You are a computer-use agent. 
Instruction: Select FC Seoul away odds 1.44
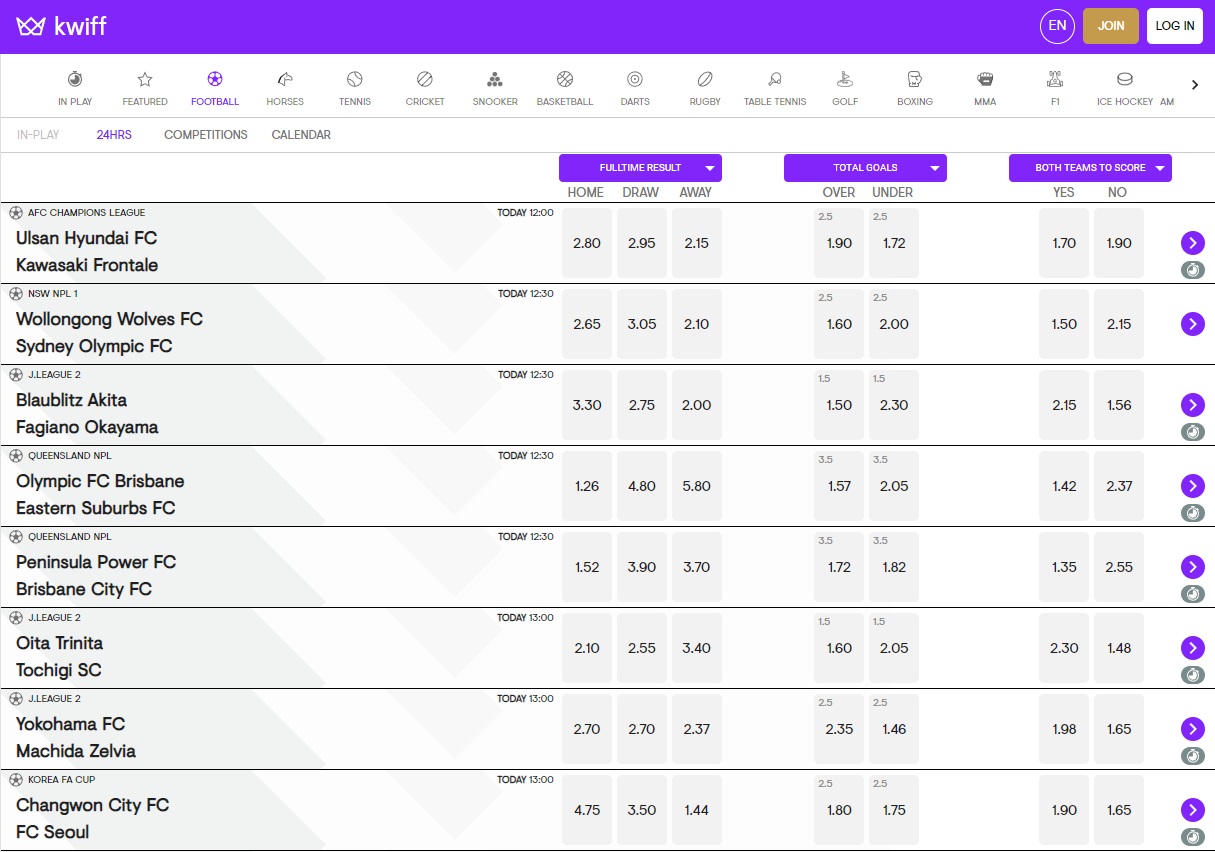pyautogui.click(x=697, y=810)
